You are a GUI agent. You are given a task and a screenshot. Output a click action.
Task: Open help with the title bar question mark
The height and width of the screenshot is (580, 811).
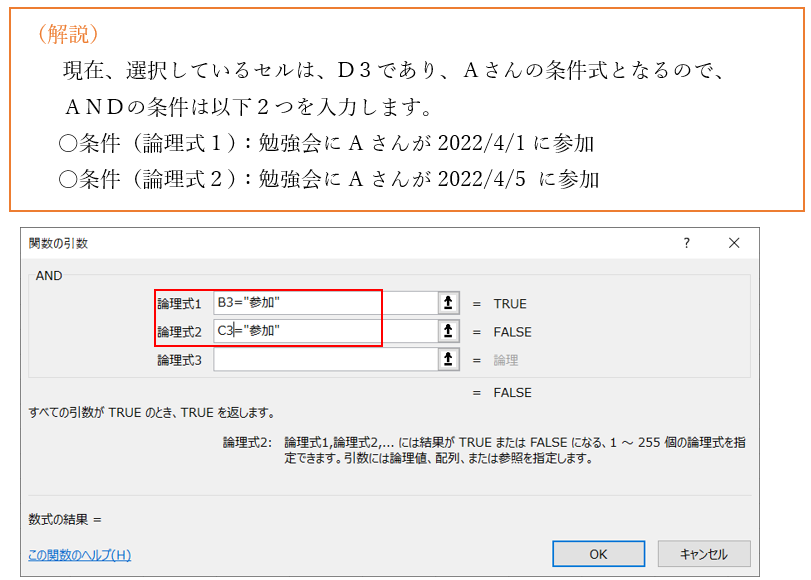click(686, 243)
